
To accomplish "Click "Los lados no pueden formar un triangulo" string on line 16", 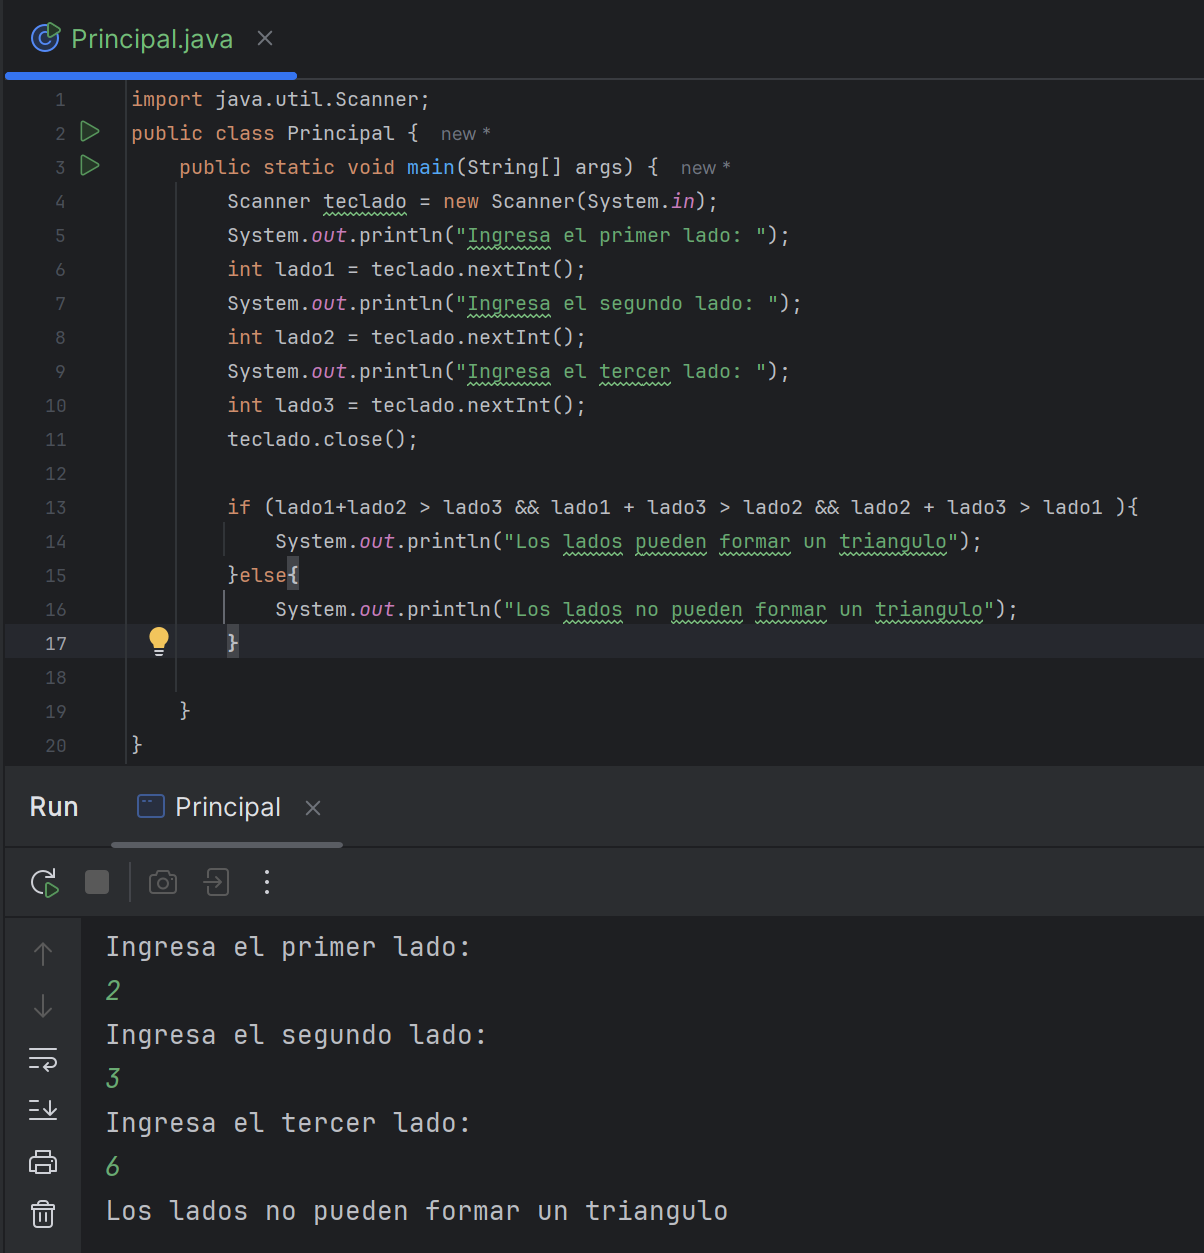I will tap(749, 610).
